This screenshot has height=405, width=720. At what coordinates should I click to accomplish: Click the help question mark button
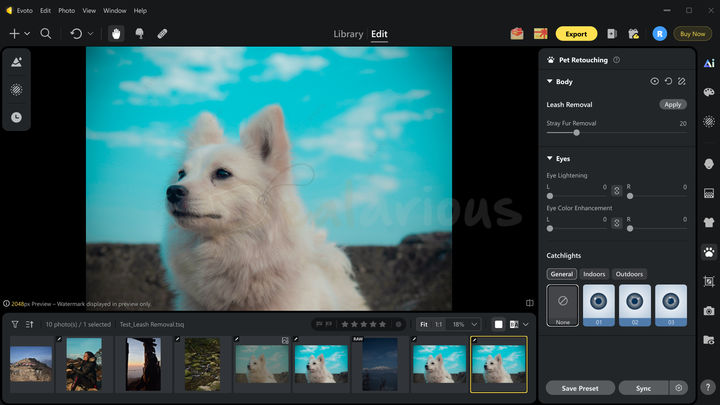click(708, 387)
